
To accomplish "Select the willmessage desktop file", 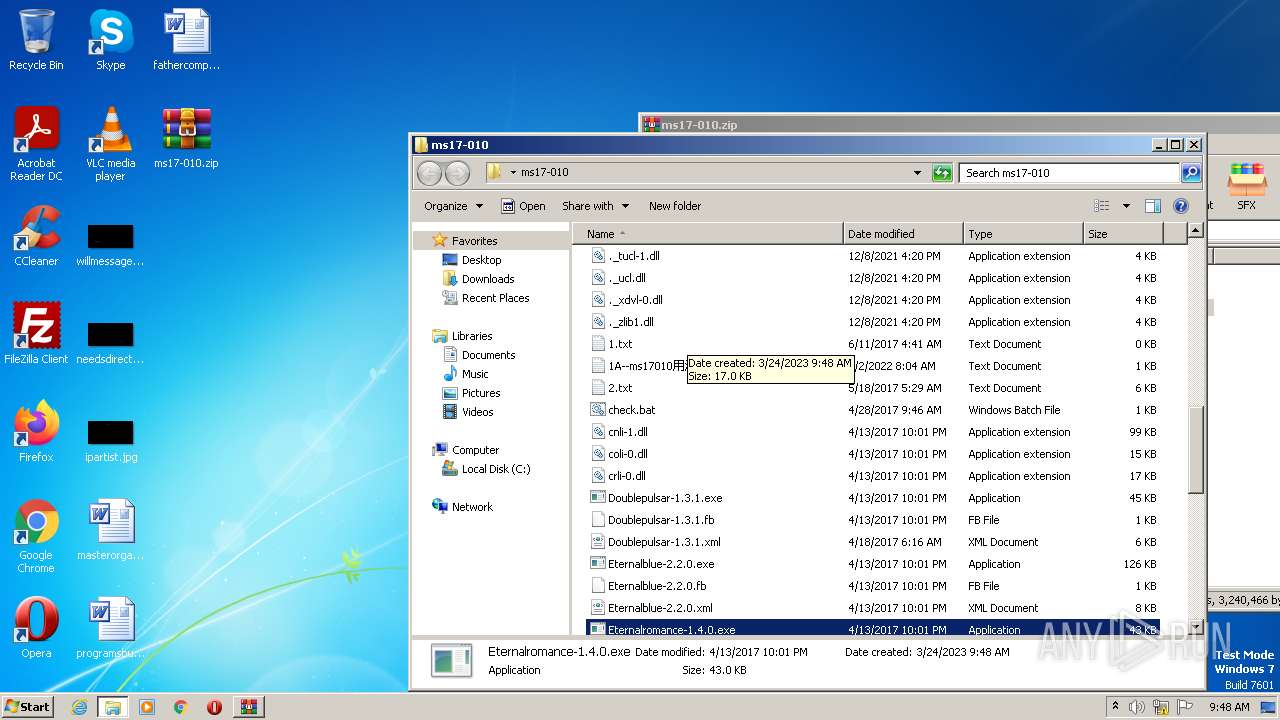I will 110,245.
